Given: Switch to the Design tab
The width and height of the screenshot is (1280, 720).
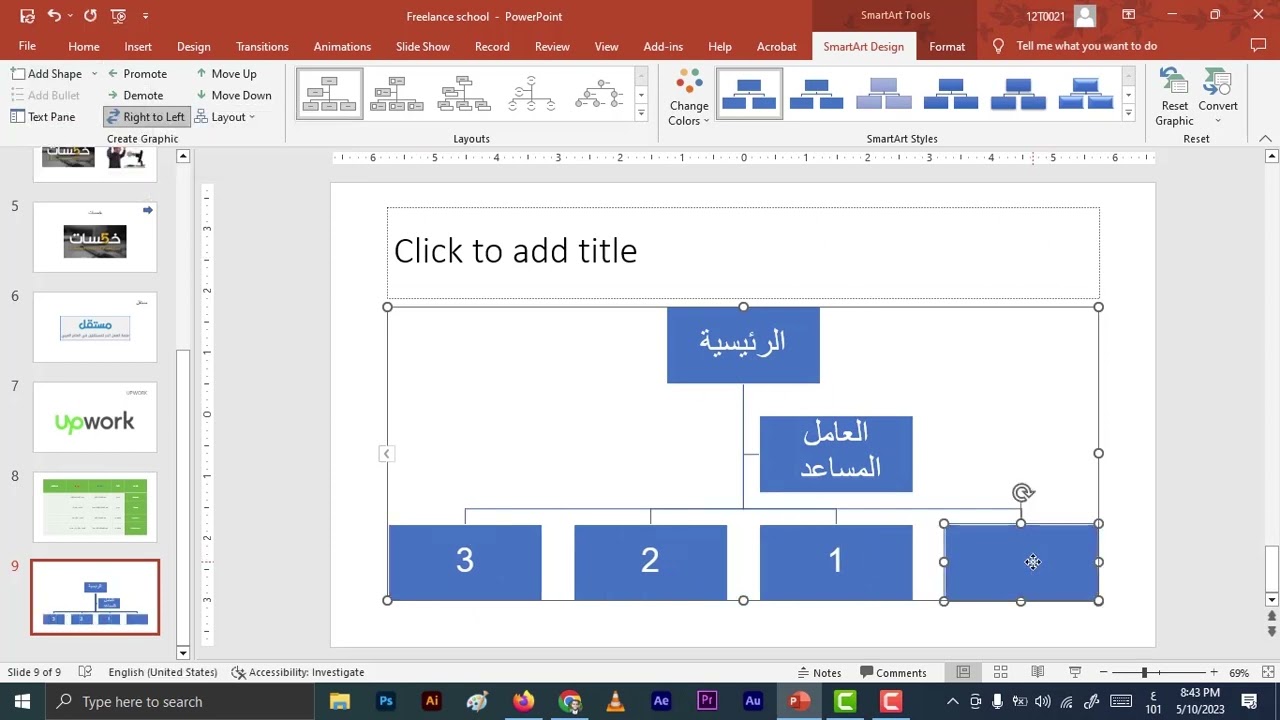Looking at the screenshot, I should point(193,46).
